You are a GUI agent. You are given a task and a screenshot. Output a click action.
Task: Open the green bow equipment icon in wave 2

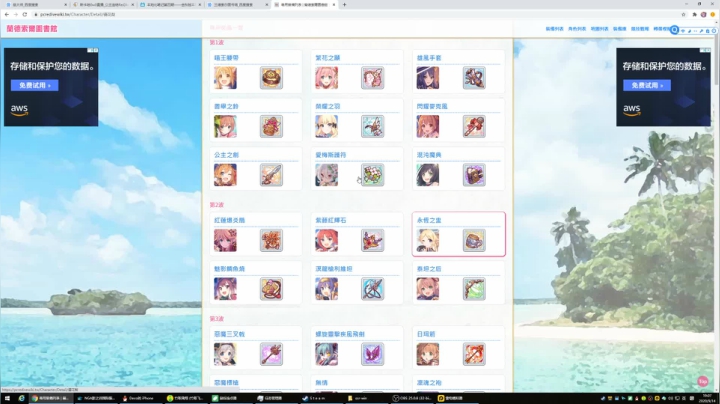(474, 289)
